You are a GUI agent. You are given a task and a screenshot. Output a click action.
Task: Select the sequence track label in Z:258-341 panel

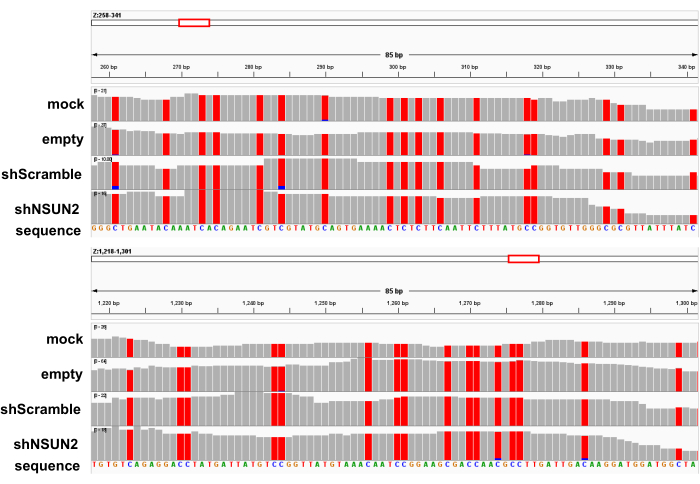click(x=48, y=231)
